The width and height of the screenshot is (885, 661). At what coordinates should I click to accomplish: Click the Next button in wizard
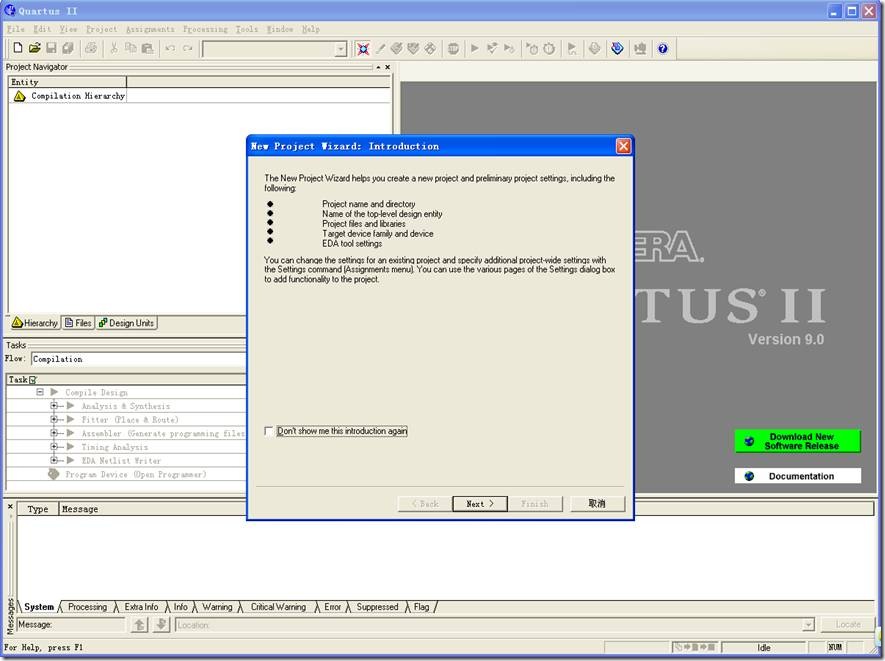pos(480,504)
